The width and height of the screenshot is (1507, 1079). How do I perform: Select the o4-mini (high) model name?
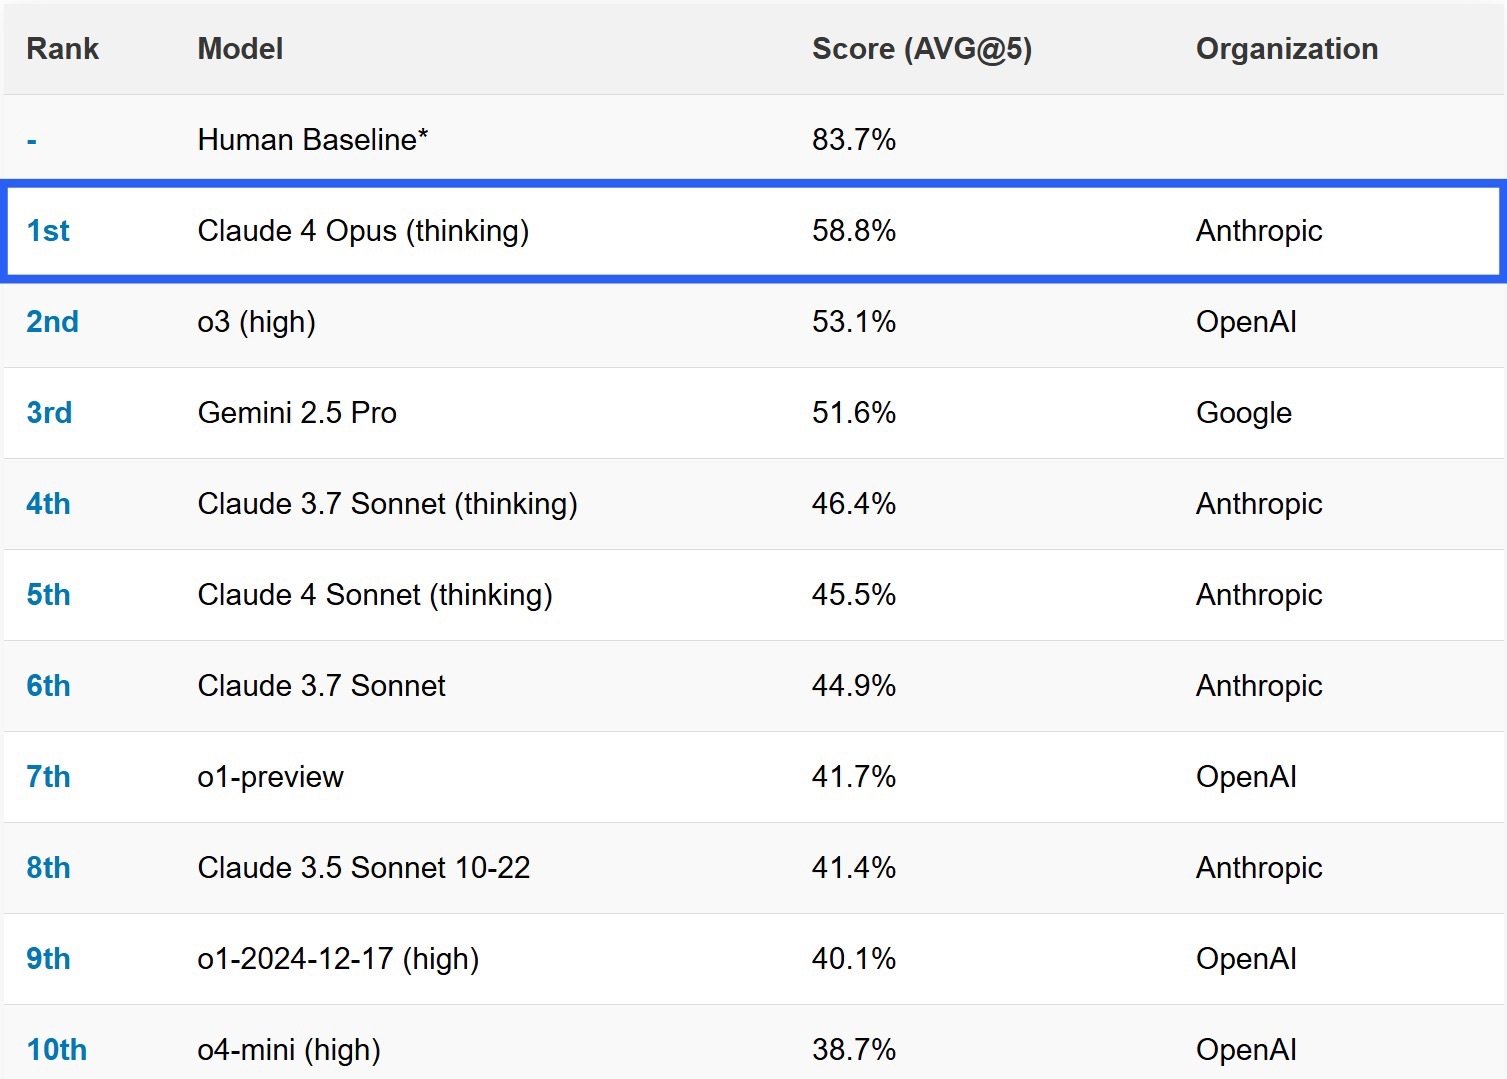(x=290, y=1050)
